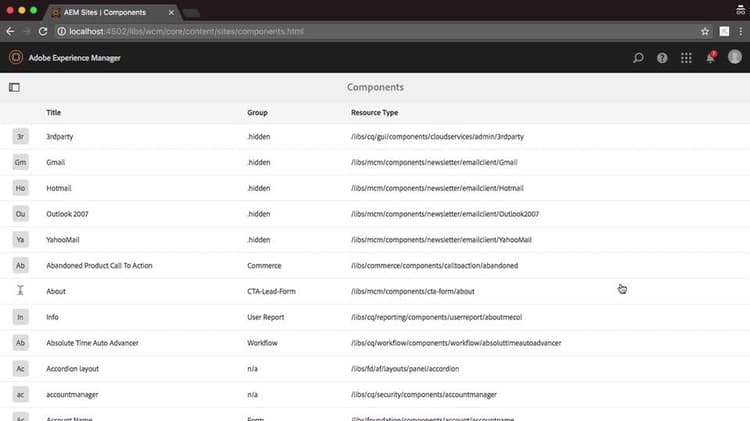
Task: Open the Hotmail component title
Action: (x=59, y=188)
